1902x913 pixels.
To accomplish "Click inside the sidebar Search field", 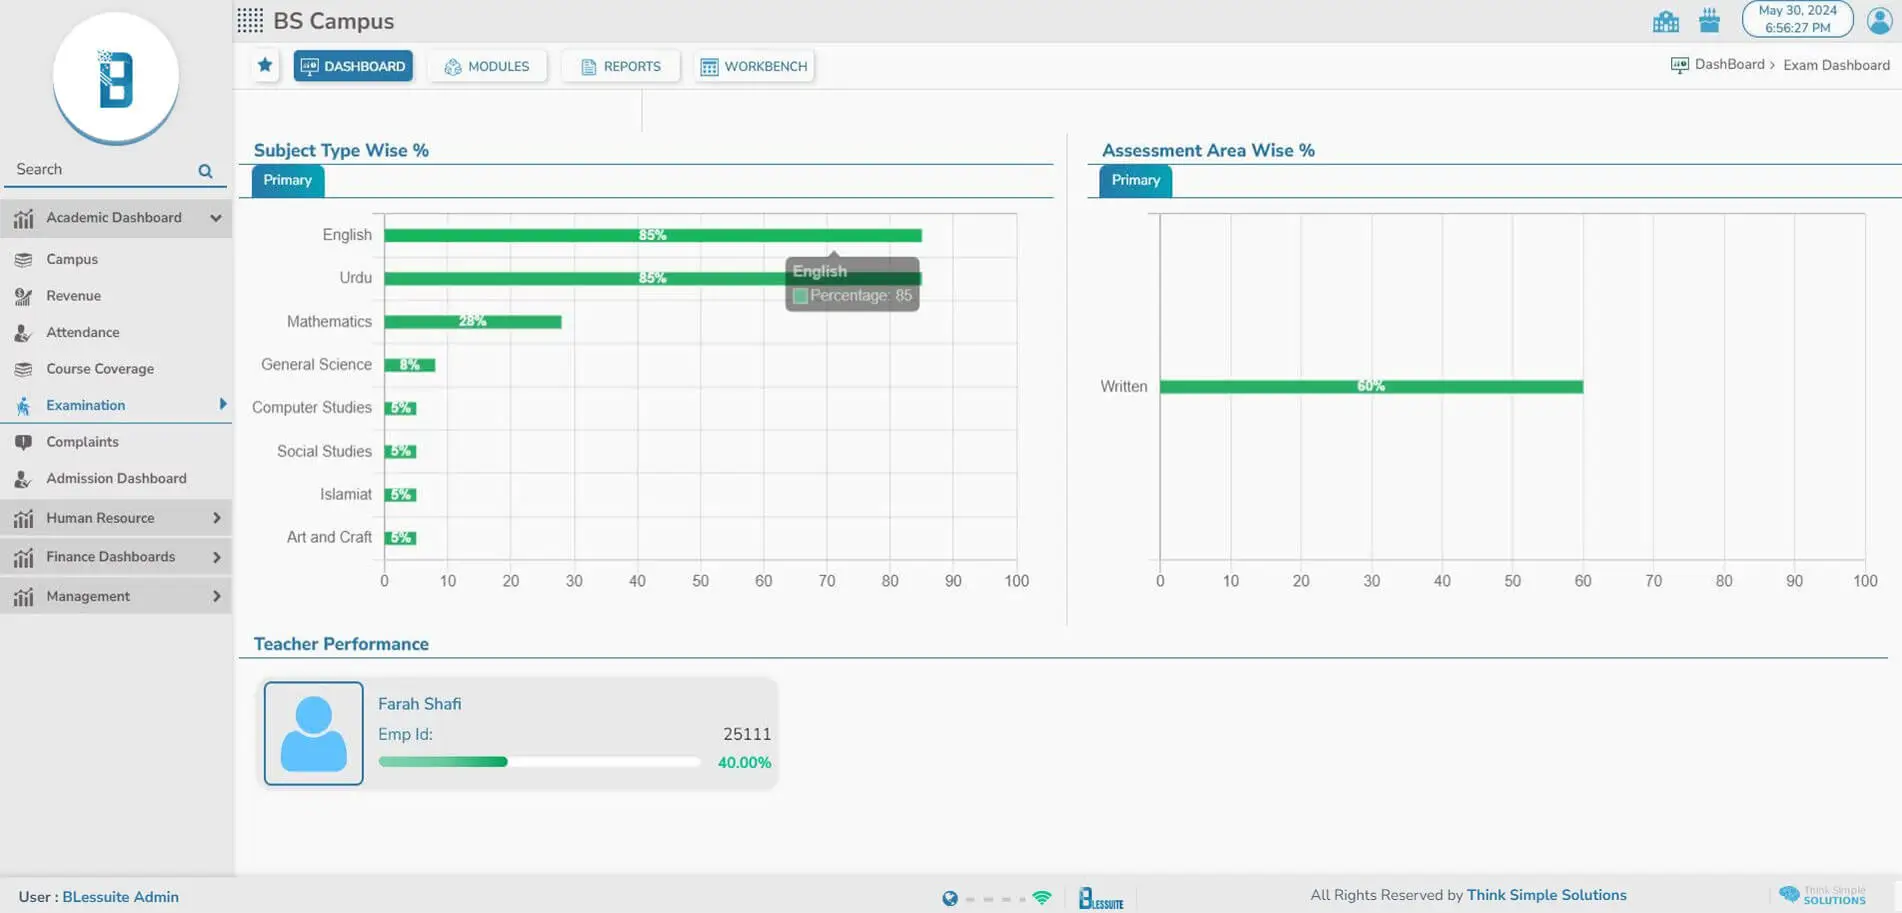I will [100, 170].
